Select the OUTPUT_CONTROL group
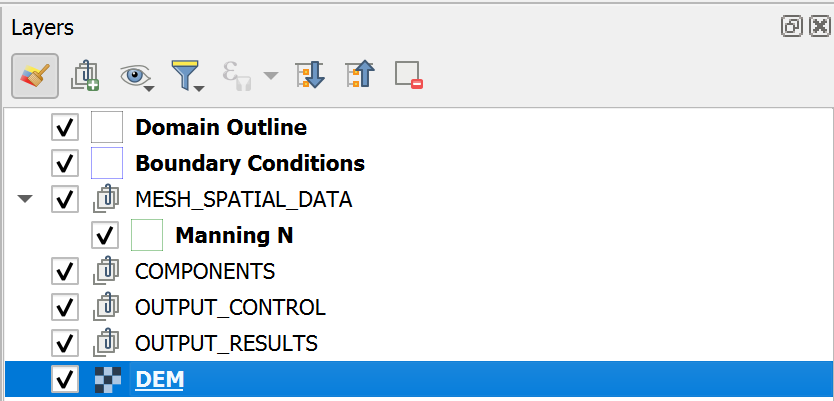 pos(230,307)
